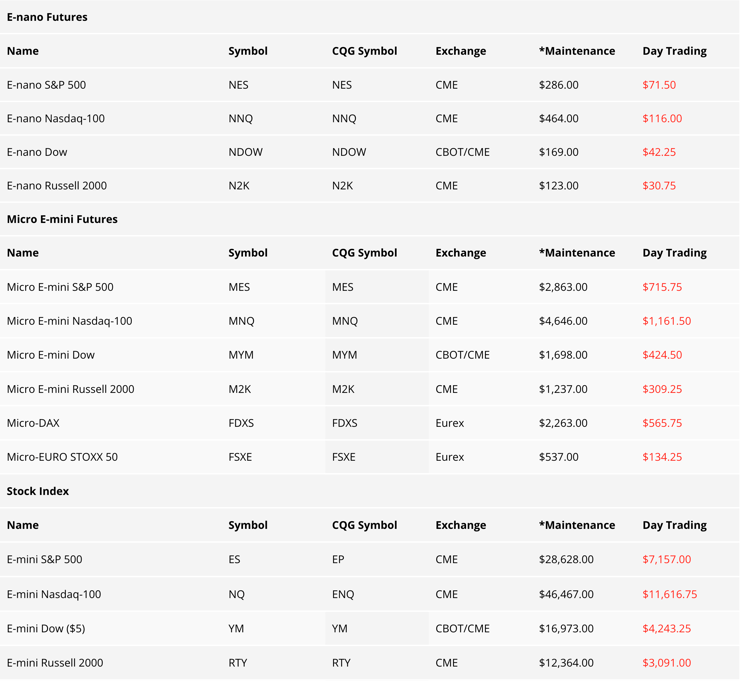This screenshot has height=681, width=740.
Task: Select the $116.00 day trading margin
Action: pos(662,118)
